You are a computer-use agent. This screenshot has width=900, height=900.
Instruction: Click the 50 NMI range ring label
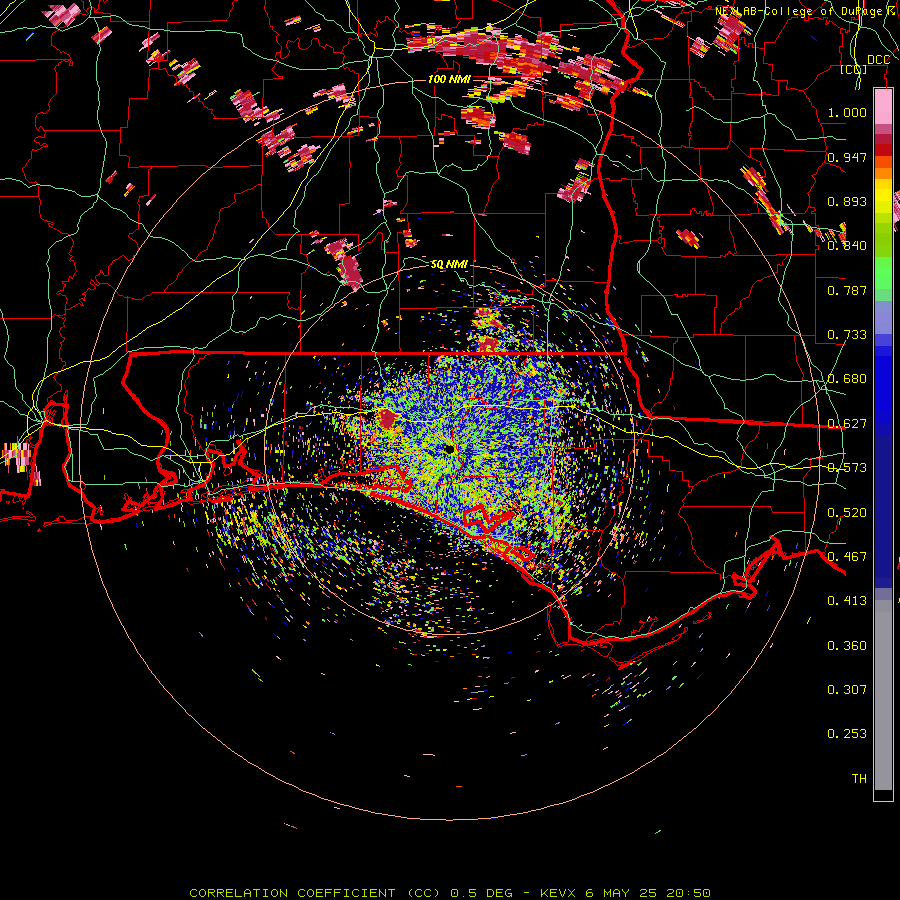449,264
